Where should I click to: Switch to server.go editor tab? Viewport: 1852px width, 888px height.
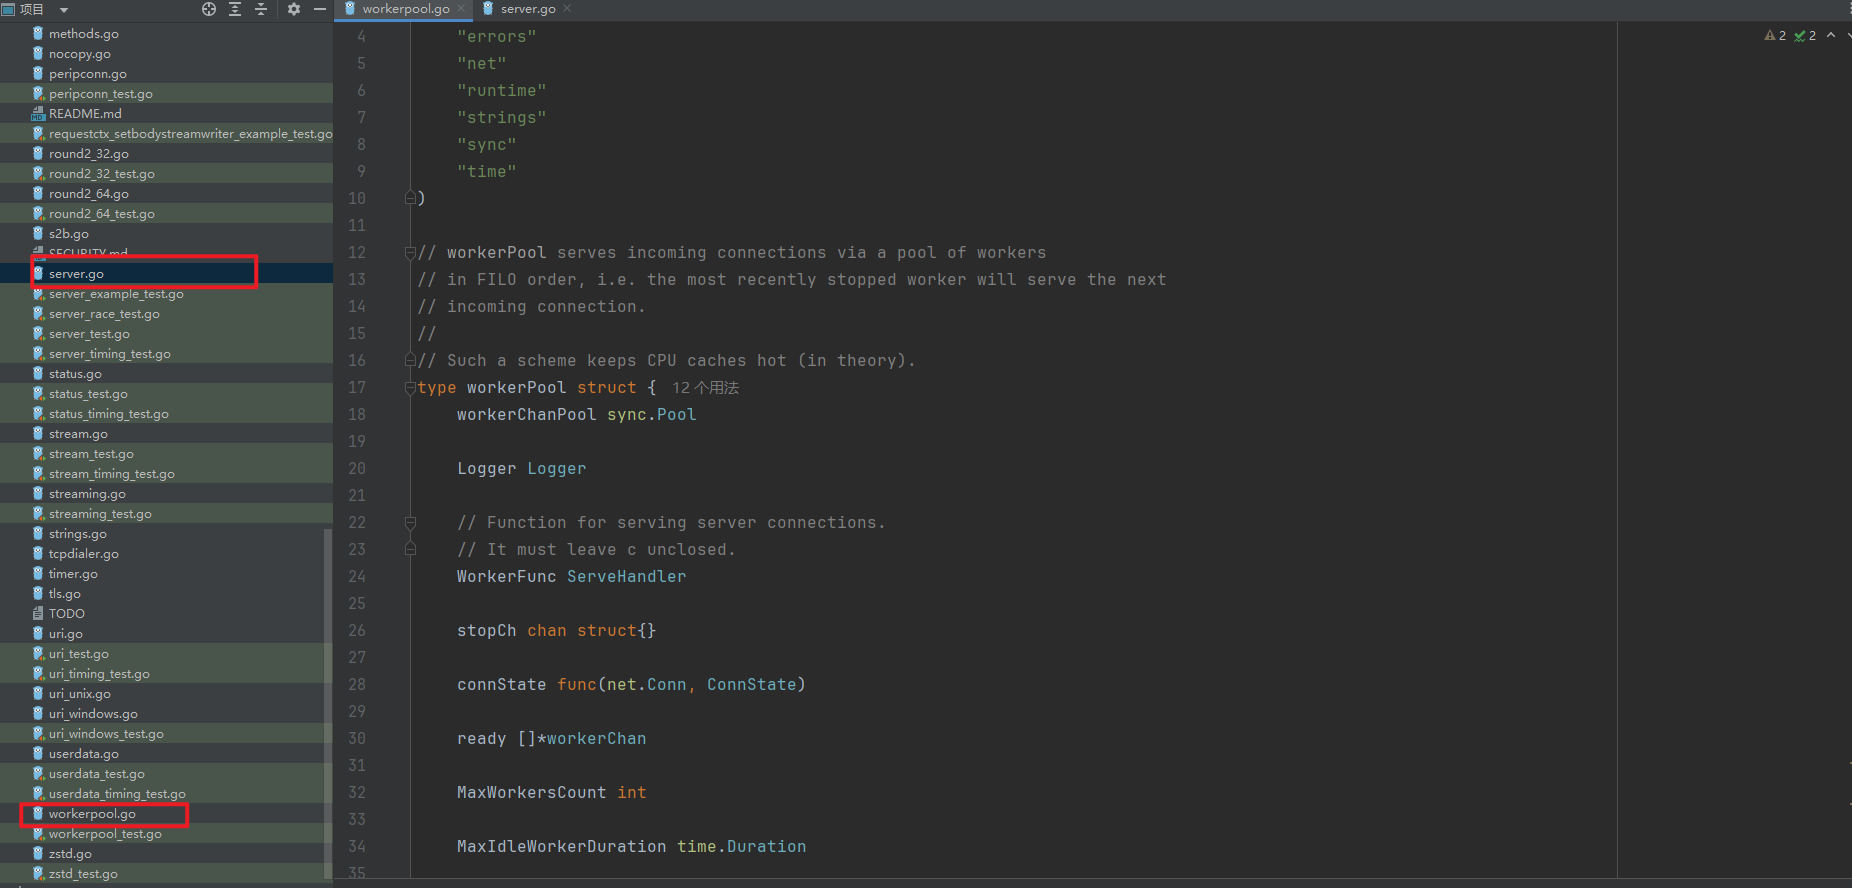coord(528,9)
